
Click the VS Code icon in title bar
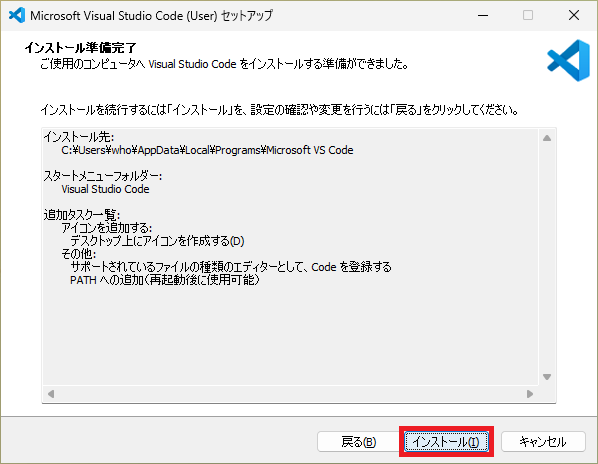tap(17, 15)
